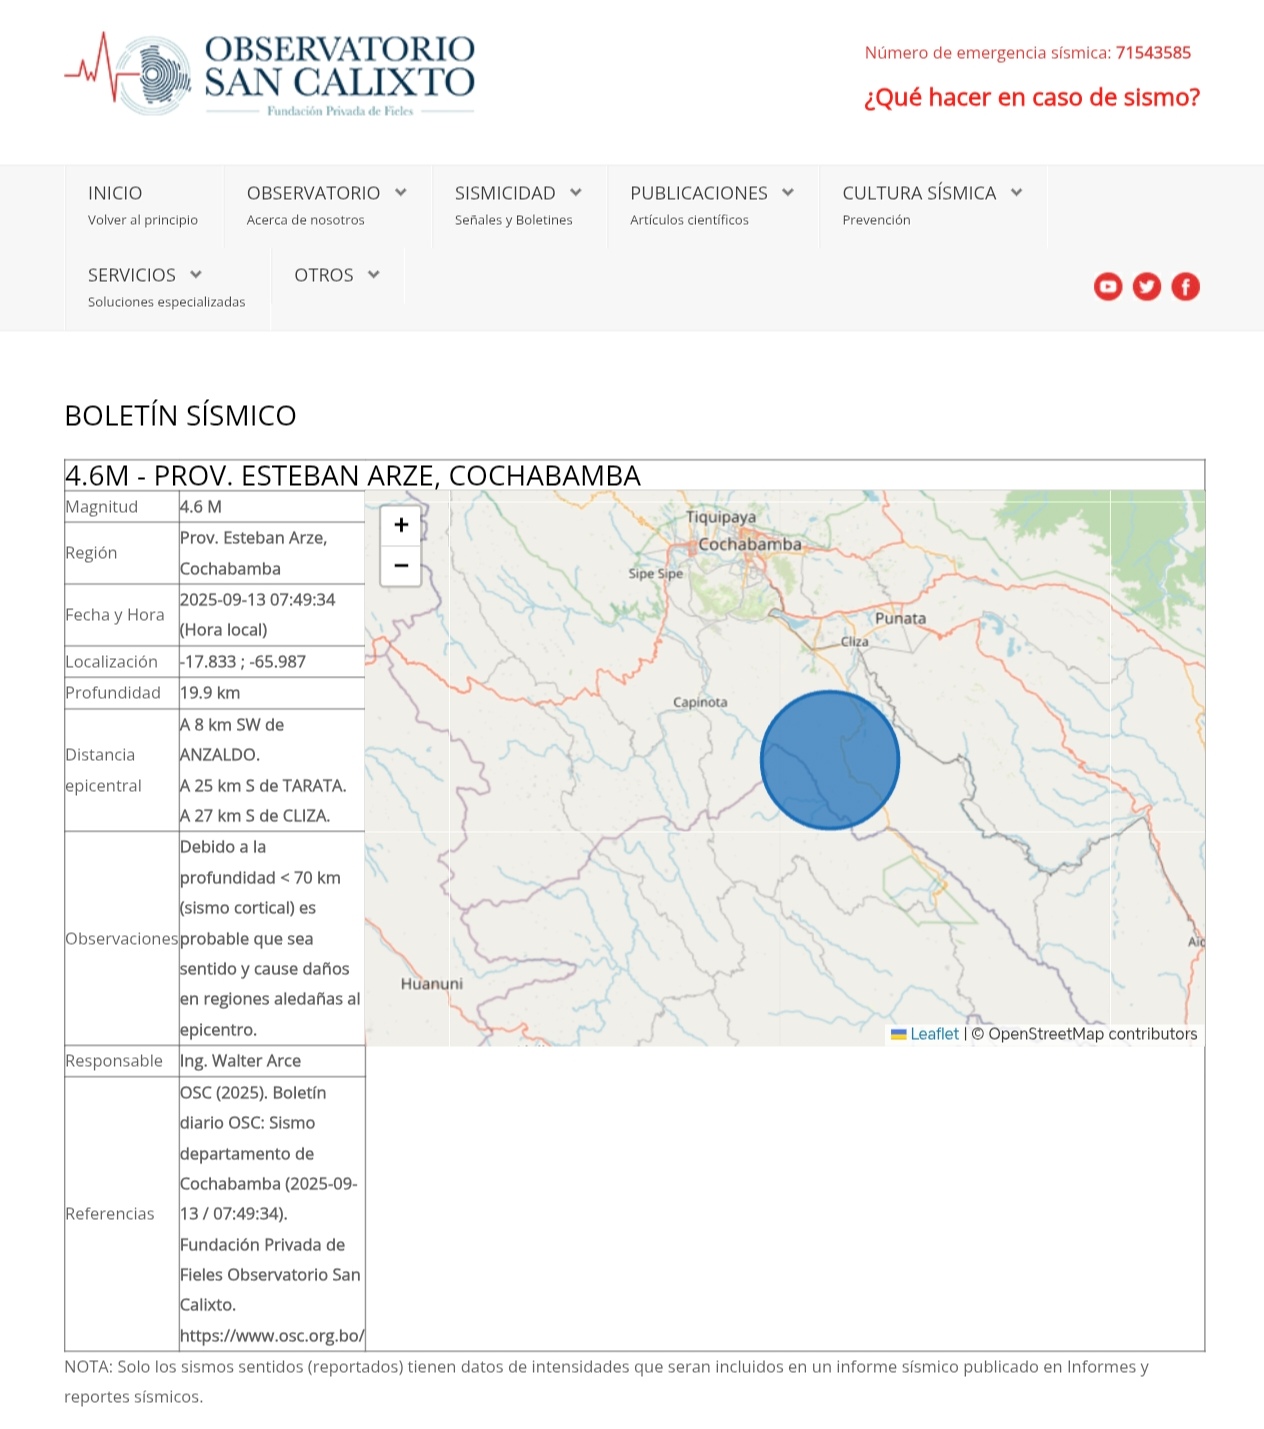Click the depth value '19.9 km'
1264x1429 pixels.
tap(210, 693)
